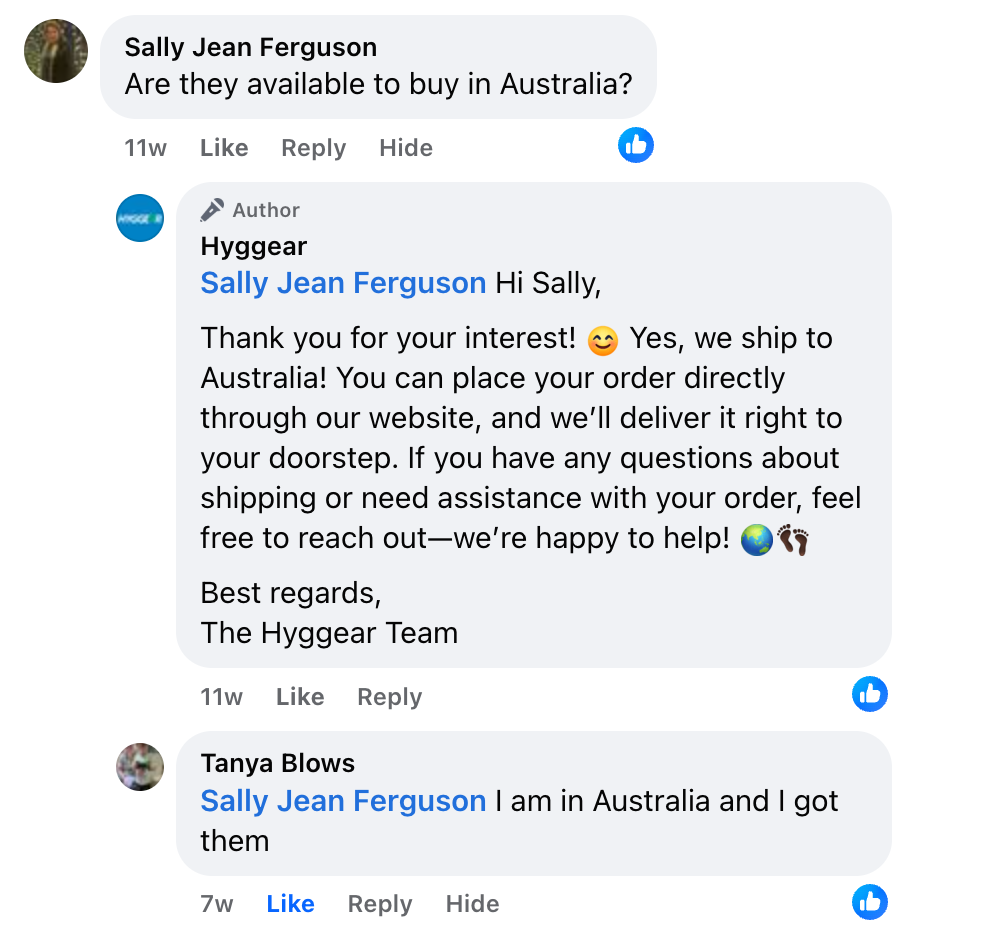Screen dimensions: 982x938
Task: View like reaction on Hyggear's reply
Action: click(870, 694)
